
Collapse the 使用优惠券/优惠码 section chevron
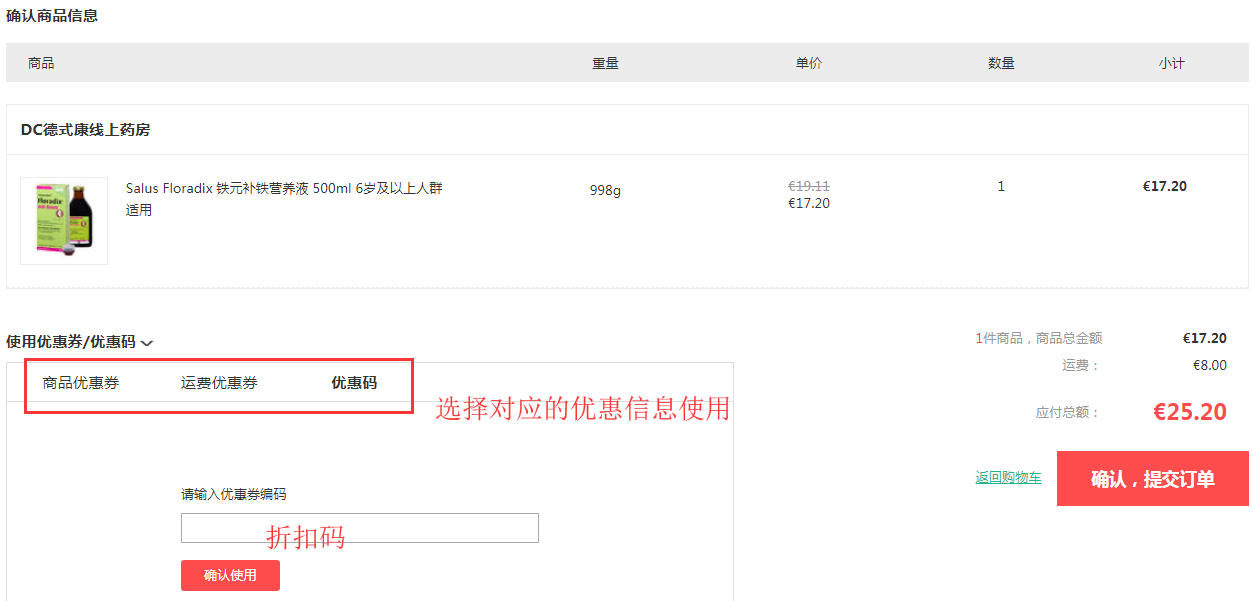[147, 343]
